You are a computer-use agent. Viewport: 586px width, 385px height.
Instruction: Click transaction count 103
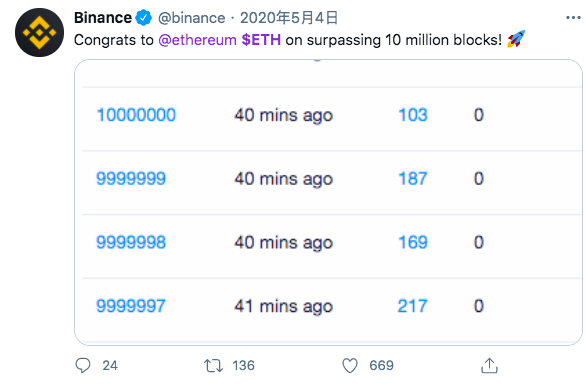click(413, 115)
